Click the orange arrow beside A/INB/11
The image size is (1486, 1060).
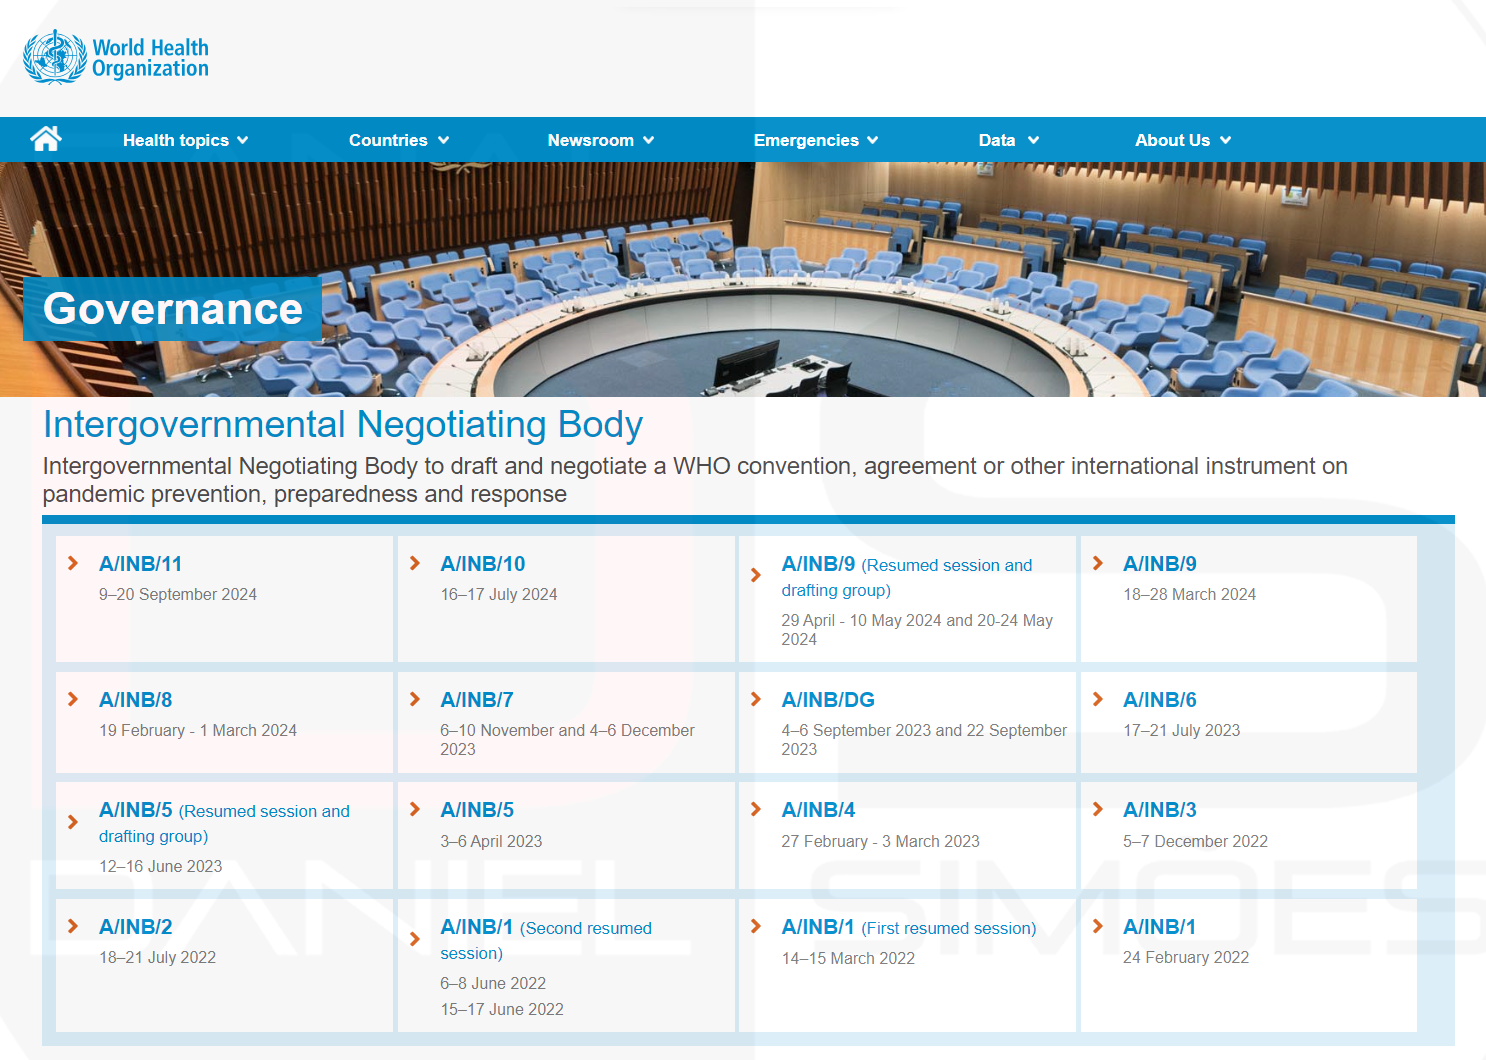(73, 563)
